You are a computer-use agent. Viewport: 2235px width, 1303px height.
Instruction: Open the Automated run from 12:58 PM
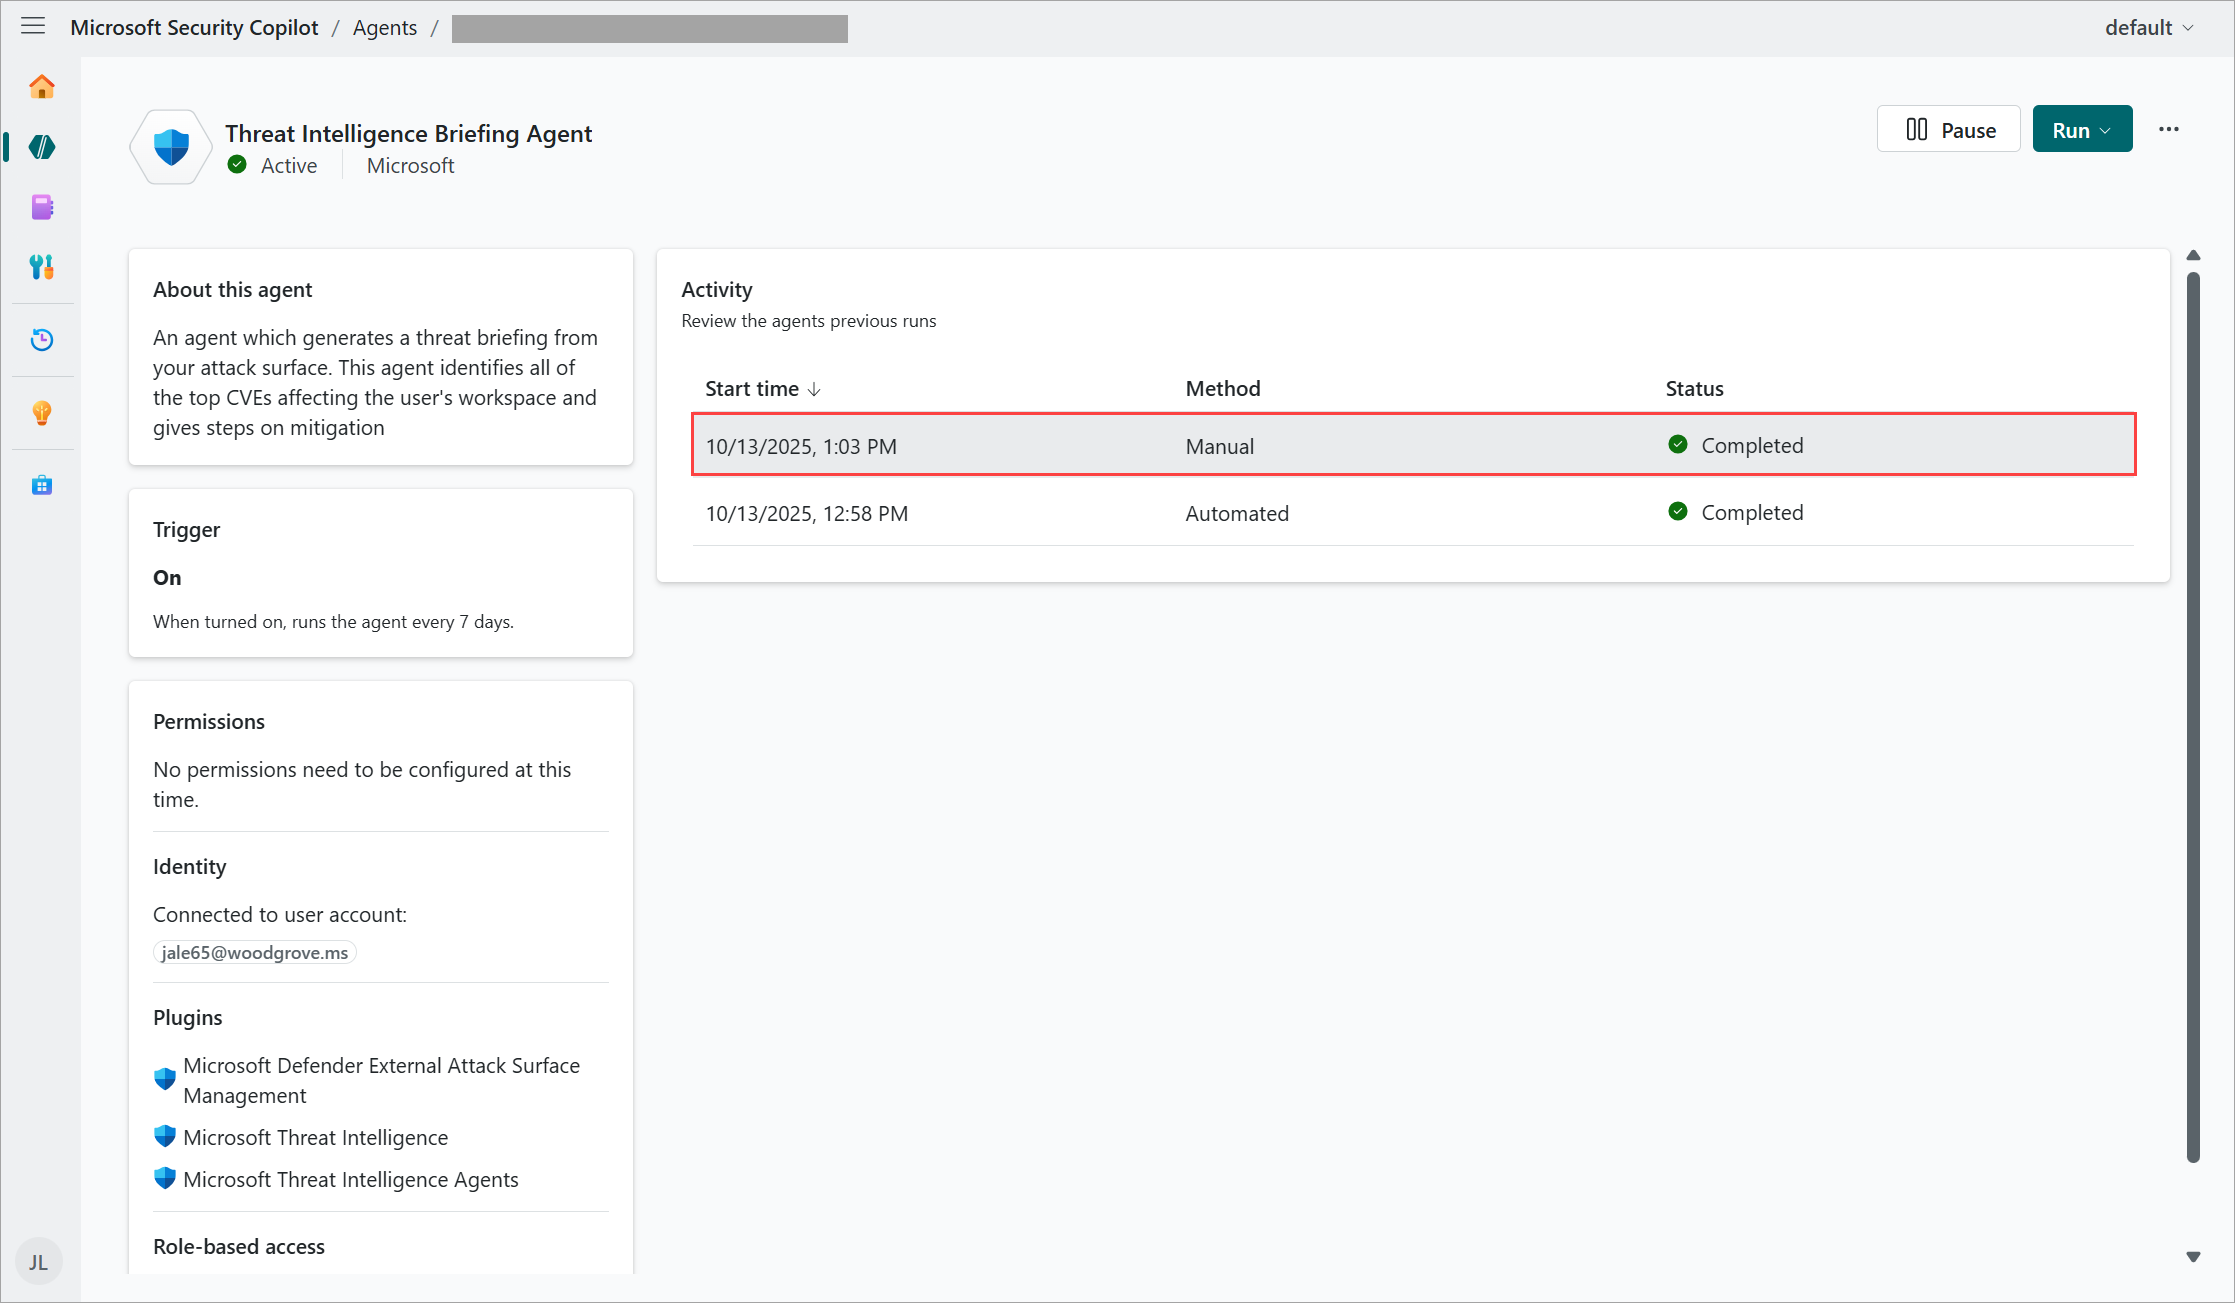(1412, 513)
